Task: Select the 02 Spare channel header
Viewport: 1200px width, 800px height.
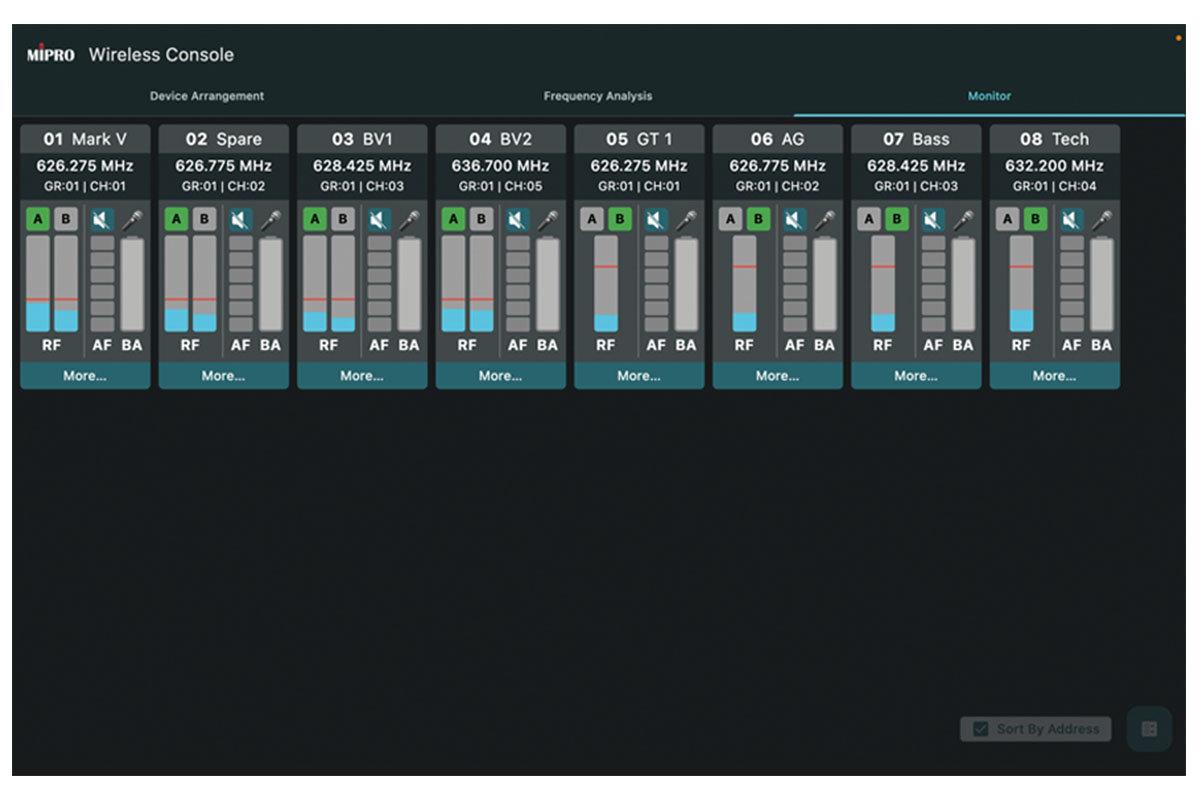Action: pos(223,139)
